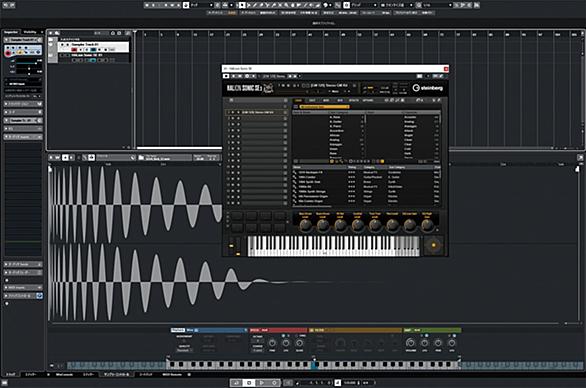This screenshot has width=586, height=388.
Task: Expand the first collapsed Inspector section
Action: coord(23,104)
